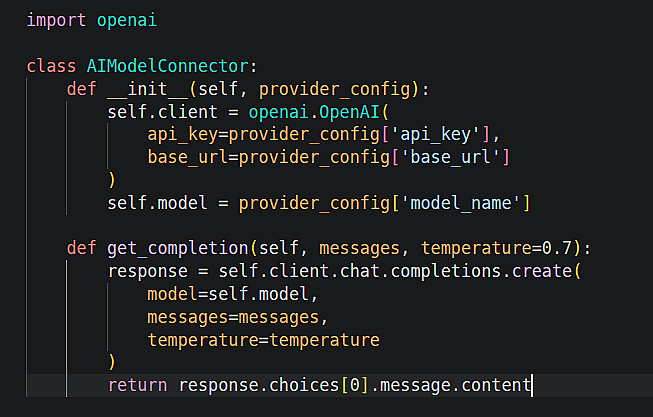653x417 pixels.
Task: Click the base_url keyword argument name
Action: click(x=187, y=158)
